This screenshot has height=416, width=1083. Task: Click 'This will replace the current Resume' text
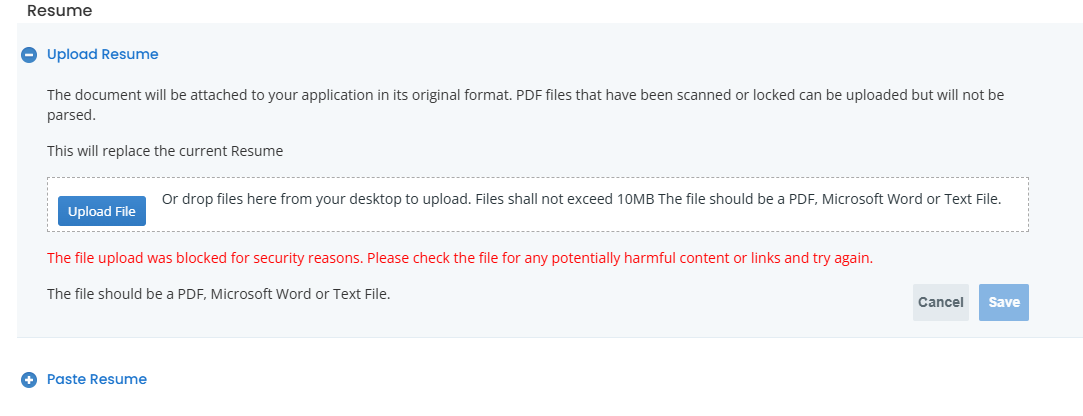pos(165,151)
